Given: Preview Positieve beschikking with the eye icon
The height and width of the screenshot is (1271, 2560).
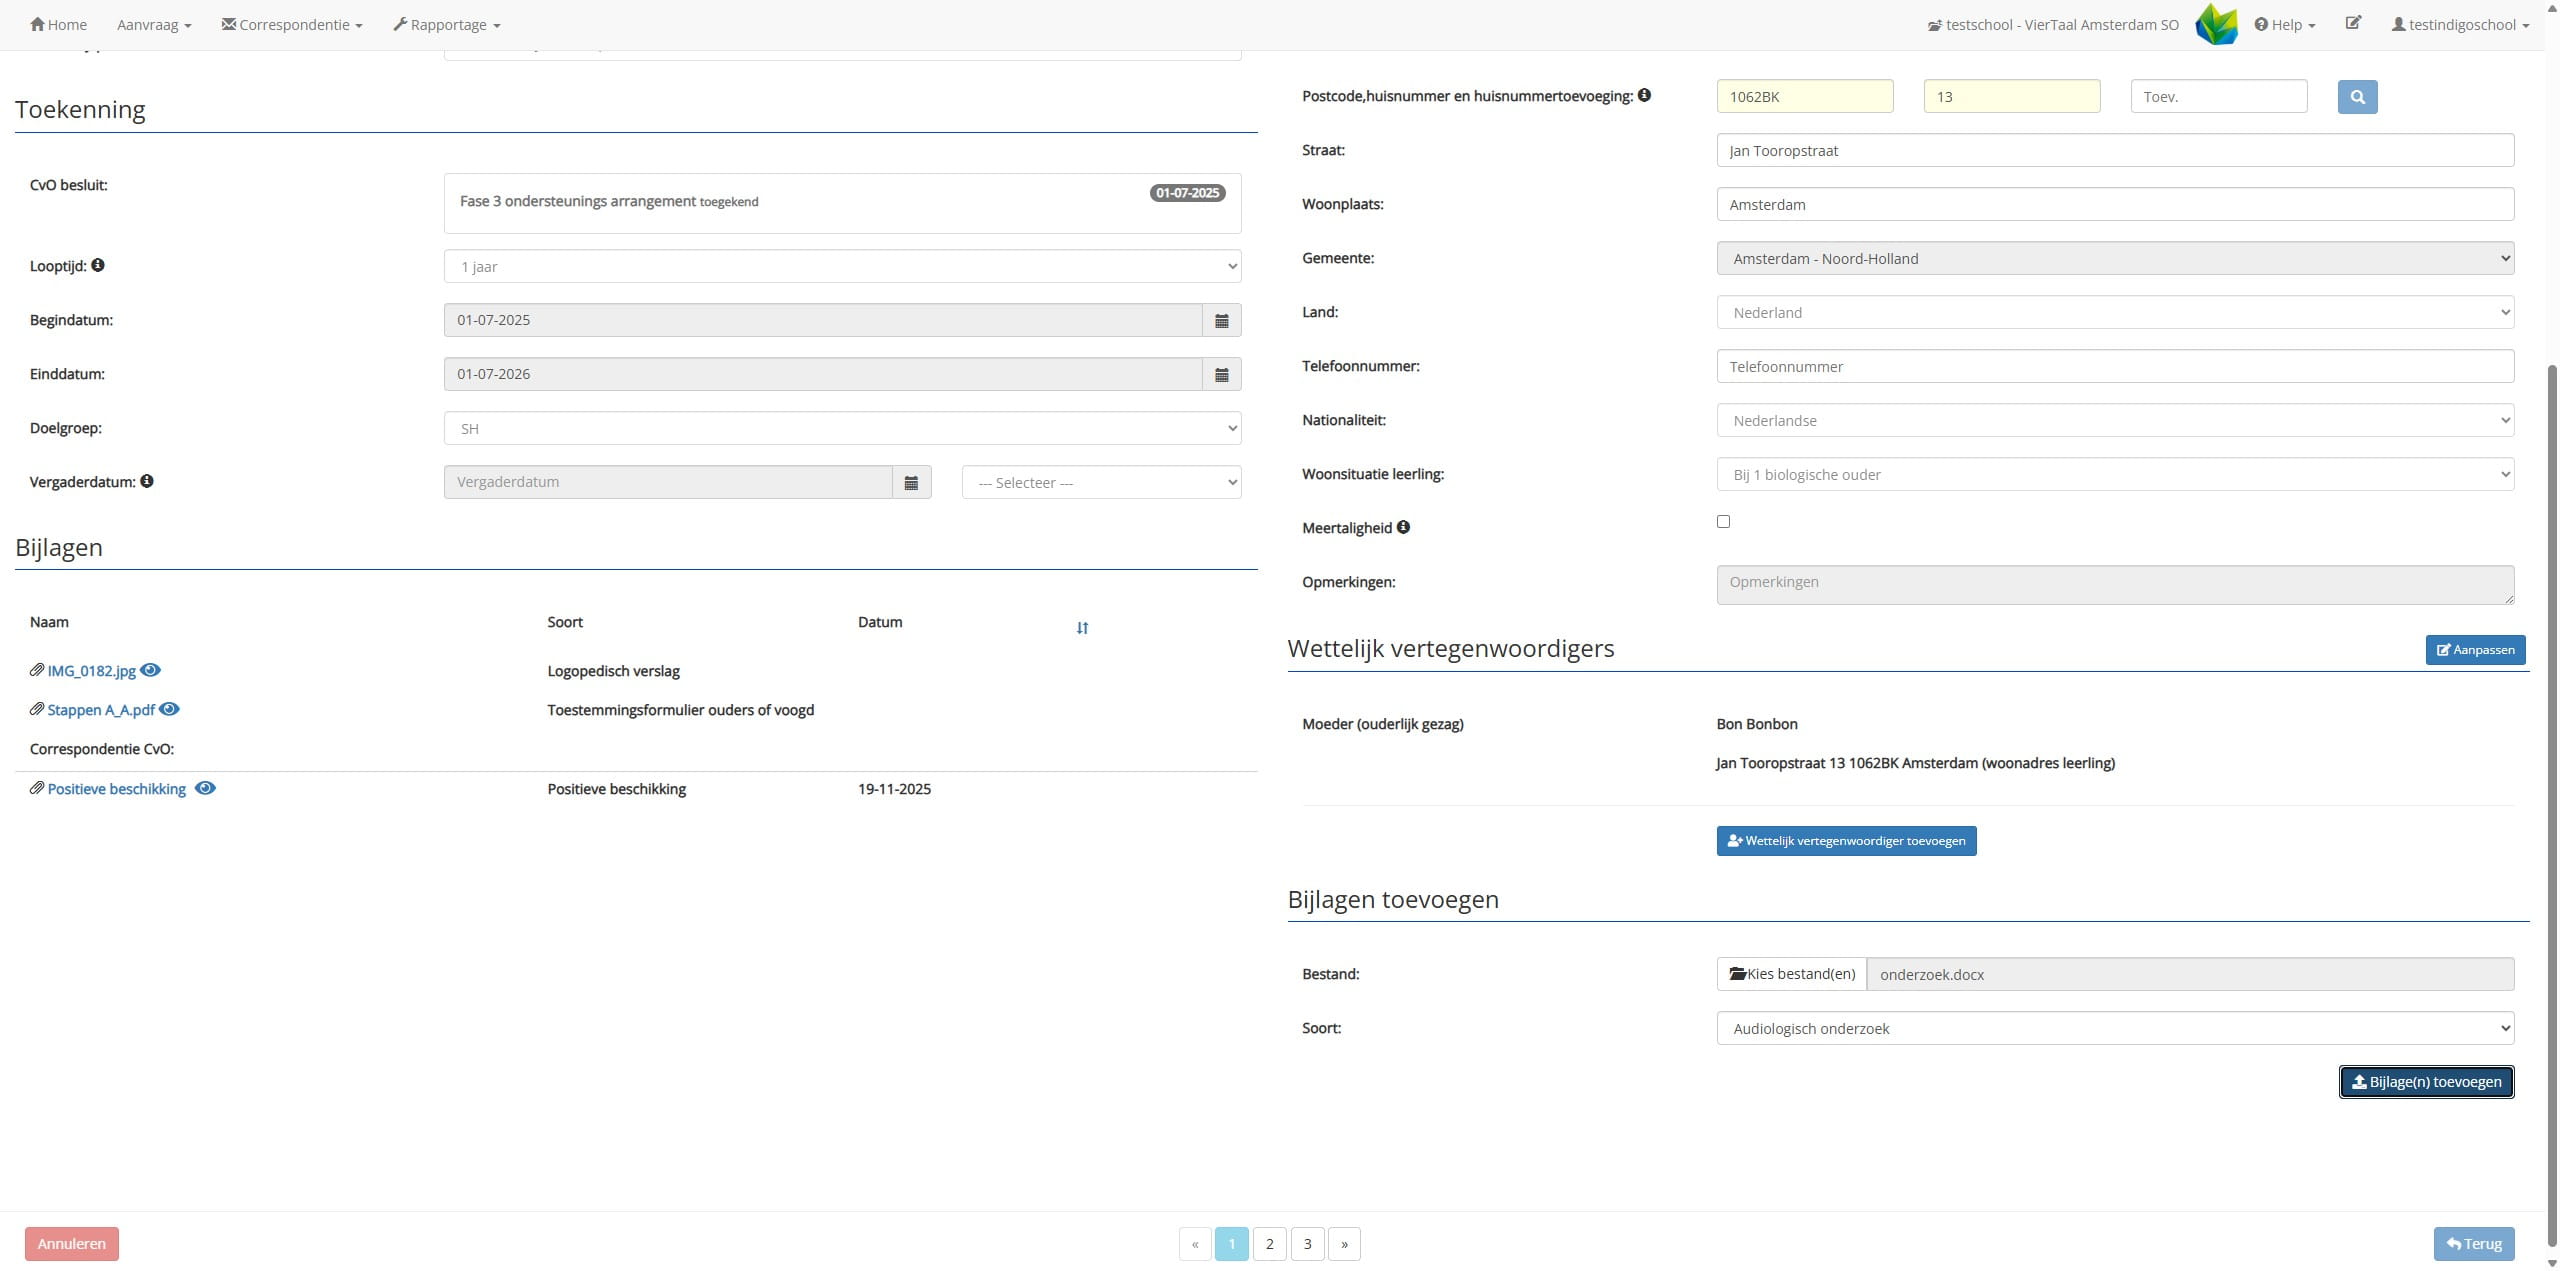Looking at the screenshot, I should (x=205, y=788).
